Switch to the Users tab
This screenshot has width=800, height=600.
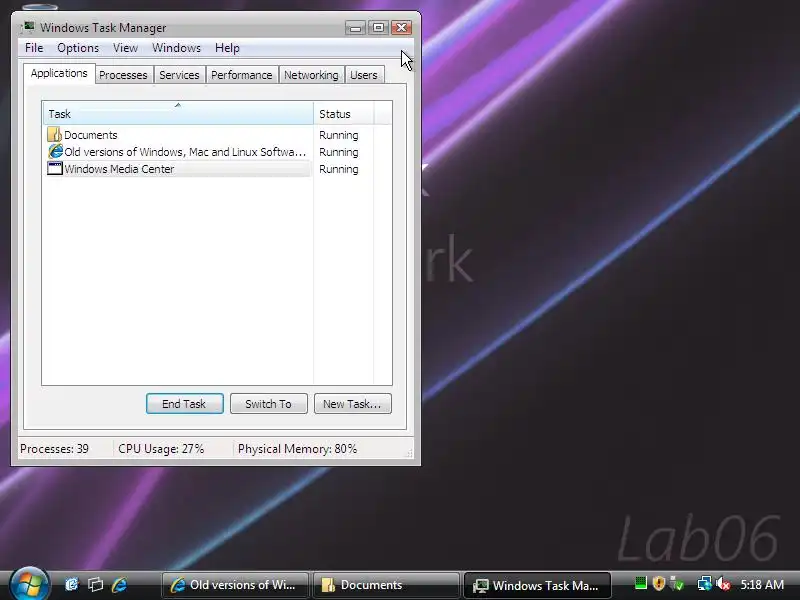364,75
